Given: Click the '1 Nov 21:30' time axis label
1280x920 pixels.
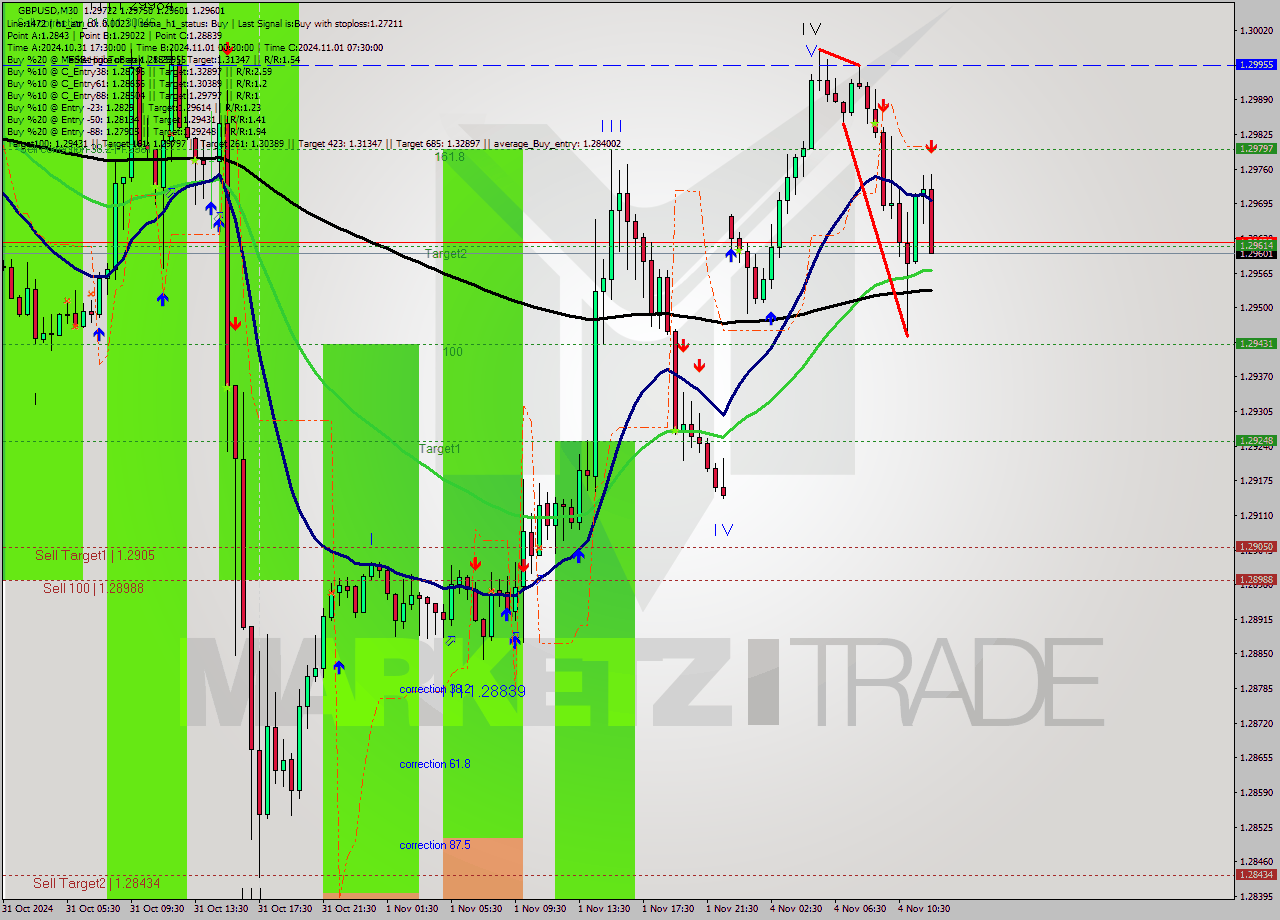Looking at the screenshot, I should [733, 909].
